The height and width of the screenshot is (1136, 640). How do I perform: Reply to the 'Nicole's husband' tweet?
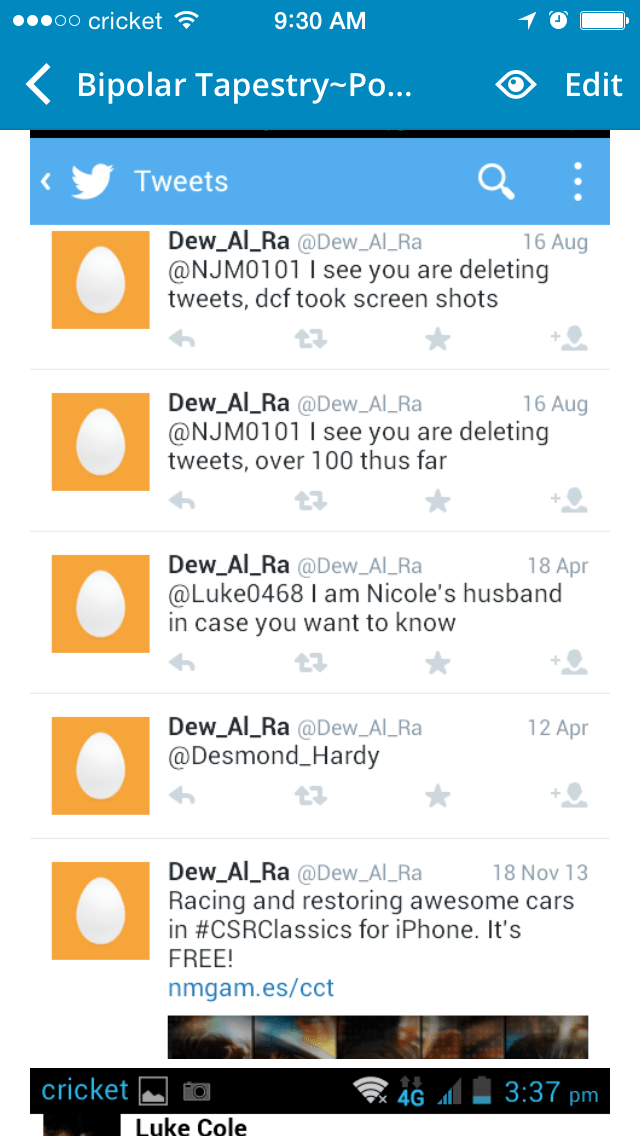[x=182, y=662]
